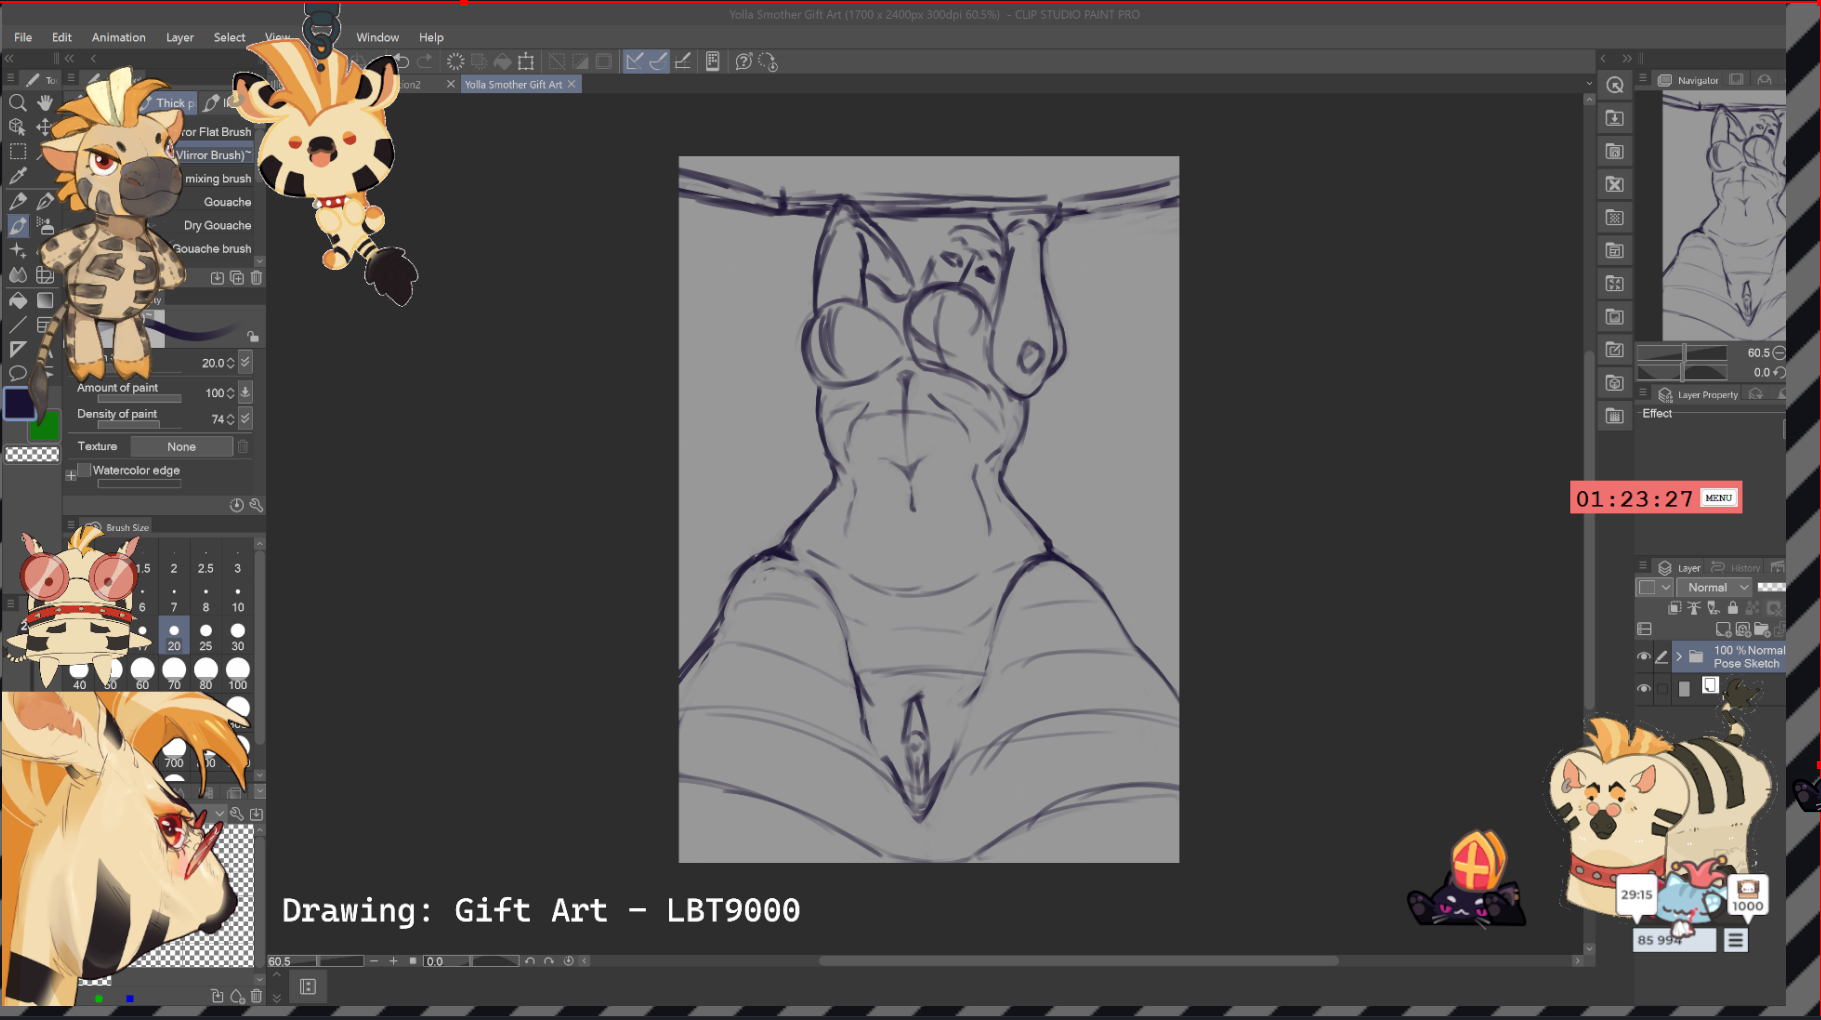This screenshot has width=1821, height=1020.
Task: Expand the Watercolor edge settings
Action: [71, 475]
